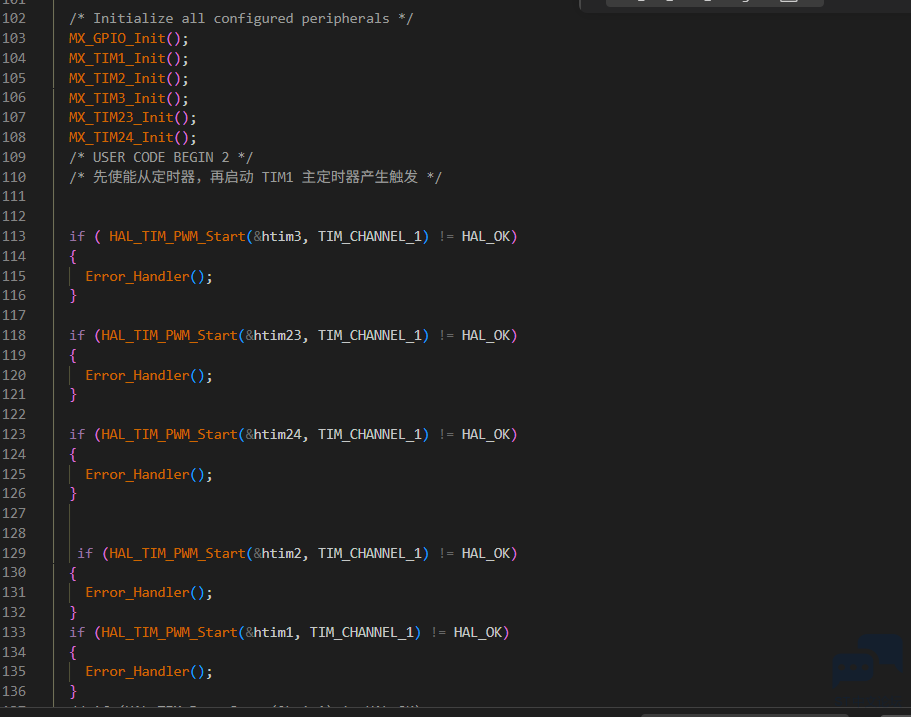Click Error_Handler call on line 125
Image resolution: width=911 pixels, height=717 pixels.
[149, 475]
